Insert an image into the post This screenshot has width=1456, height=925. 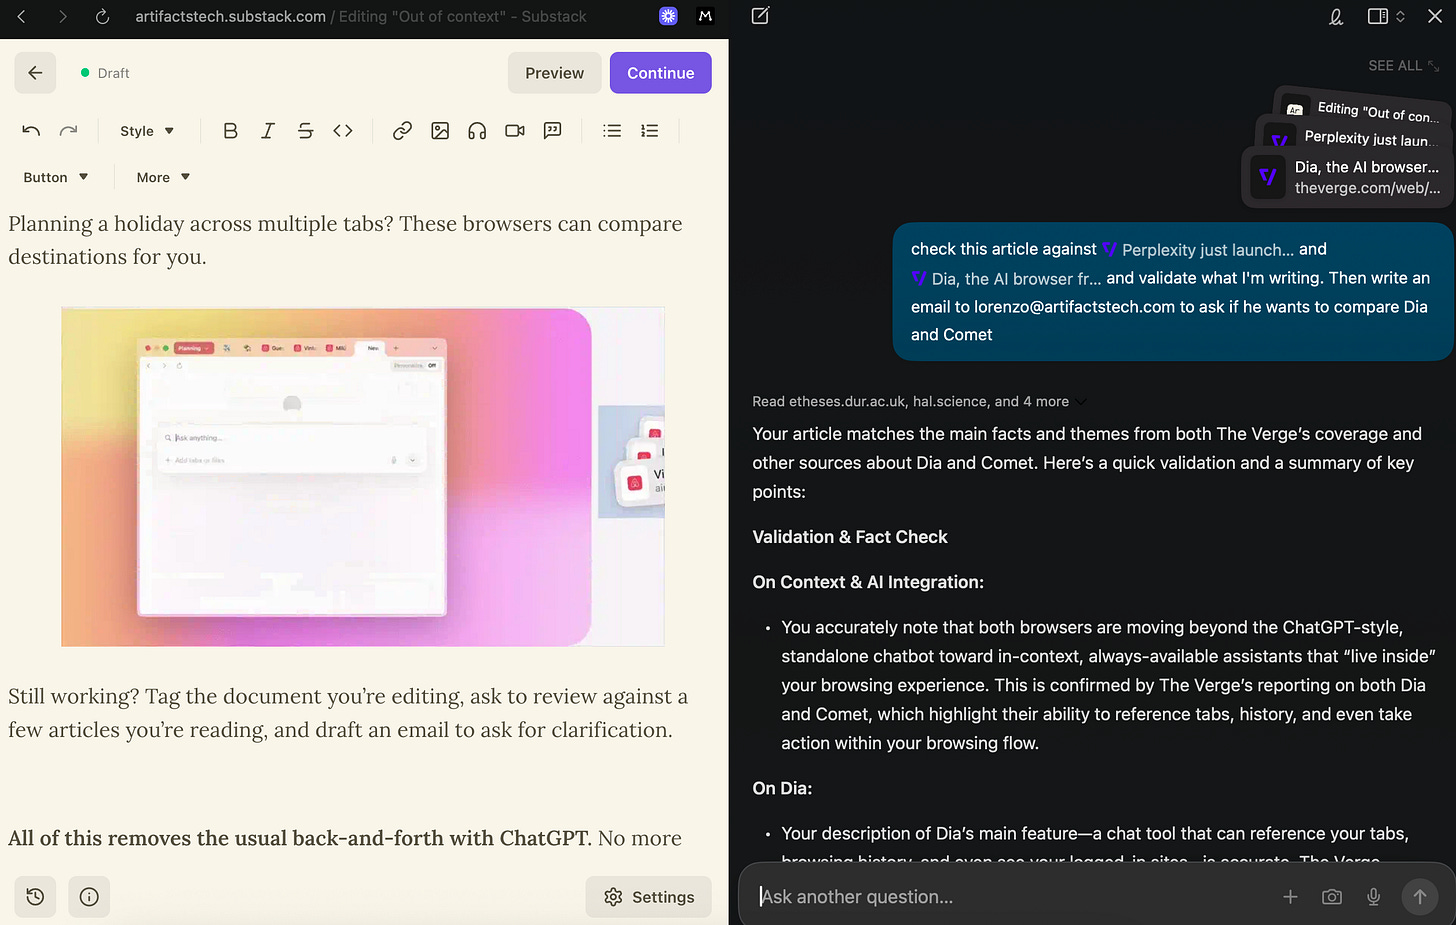tap(440, 131)
